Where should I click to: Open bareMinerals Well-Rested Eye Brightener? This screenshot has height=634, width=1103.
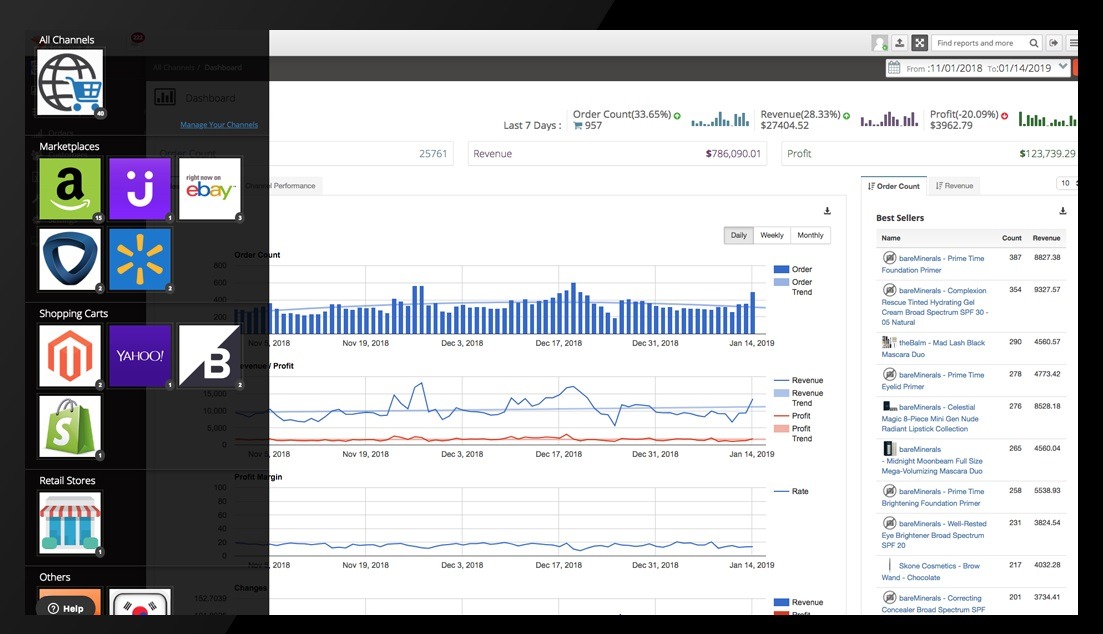point(934,534)
